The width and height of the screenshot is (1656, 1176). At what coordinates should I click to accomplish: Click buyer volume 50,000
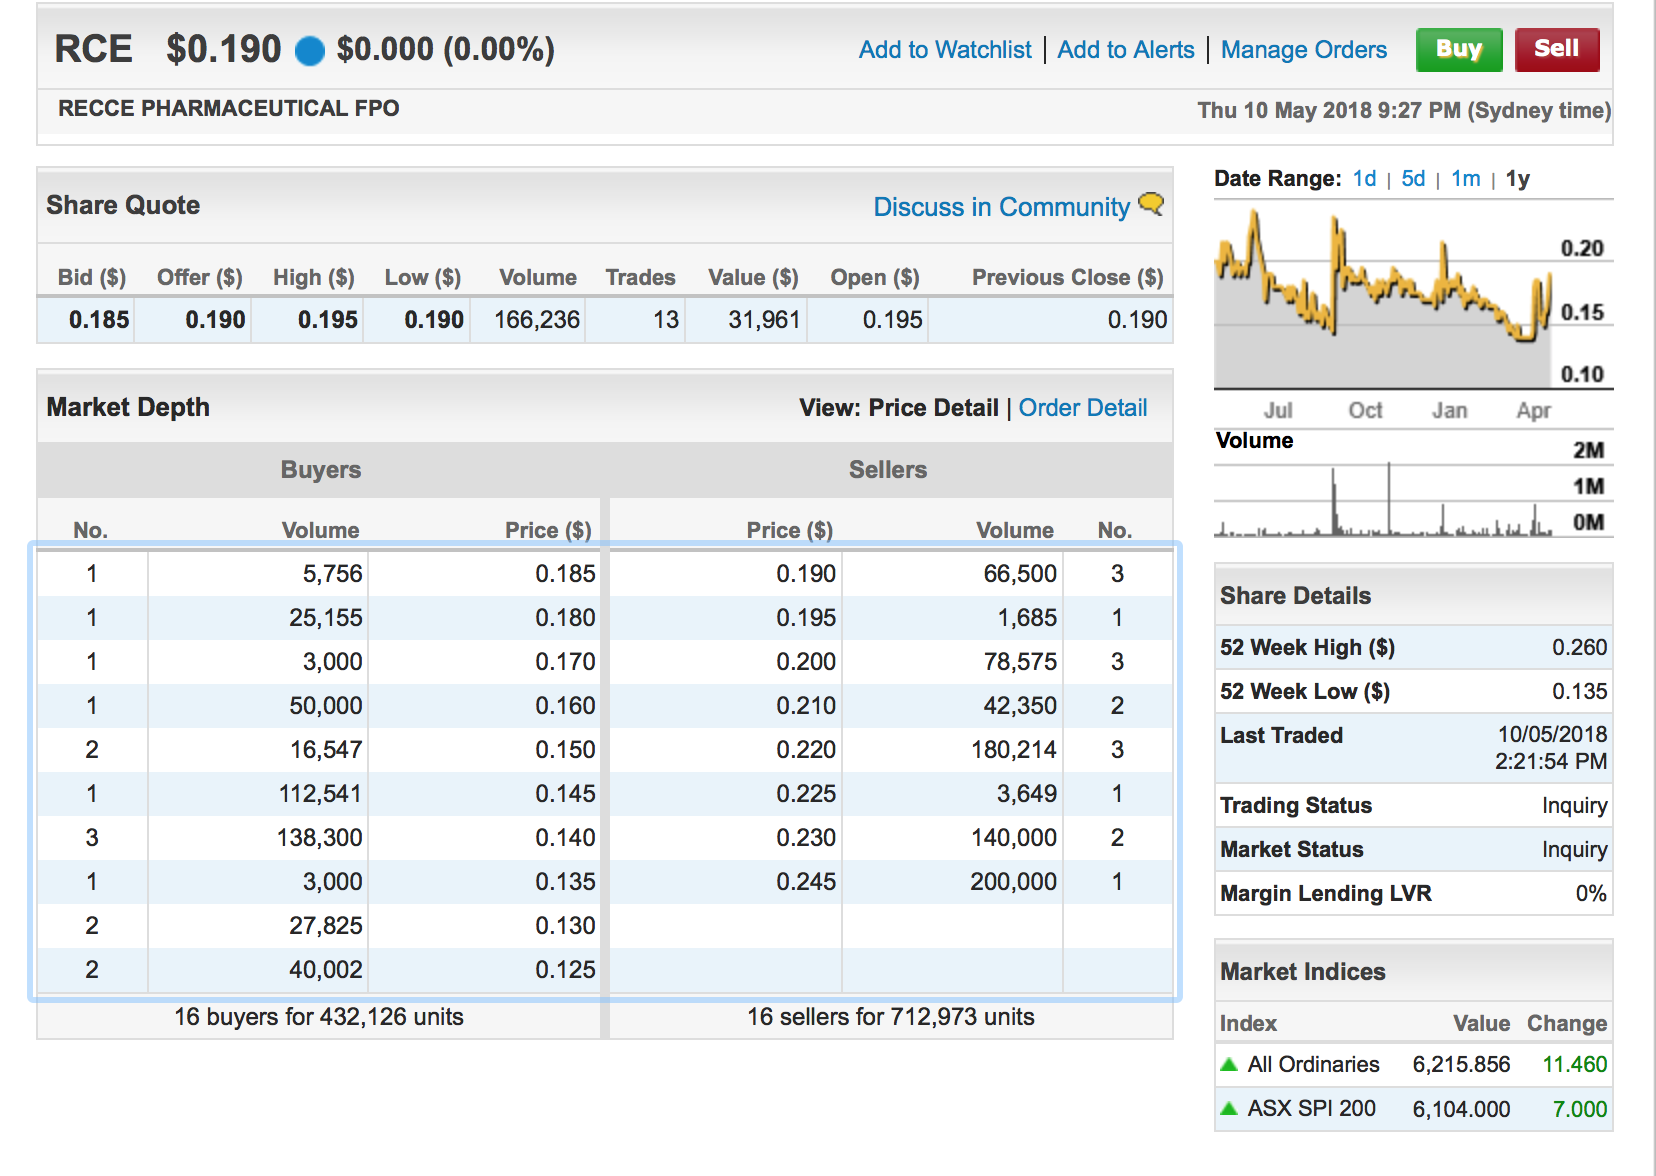point(326,706)
